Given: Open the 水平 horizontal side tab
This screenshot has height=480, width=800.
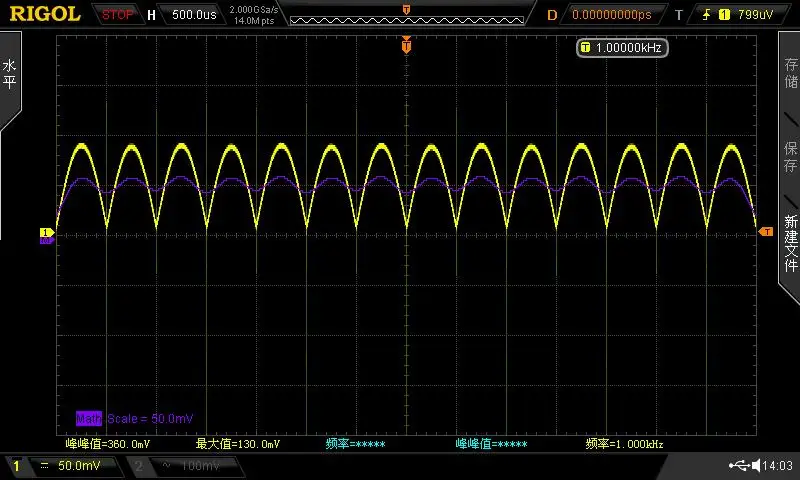Looking at the screenshot, I should pos(10,74).
